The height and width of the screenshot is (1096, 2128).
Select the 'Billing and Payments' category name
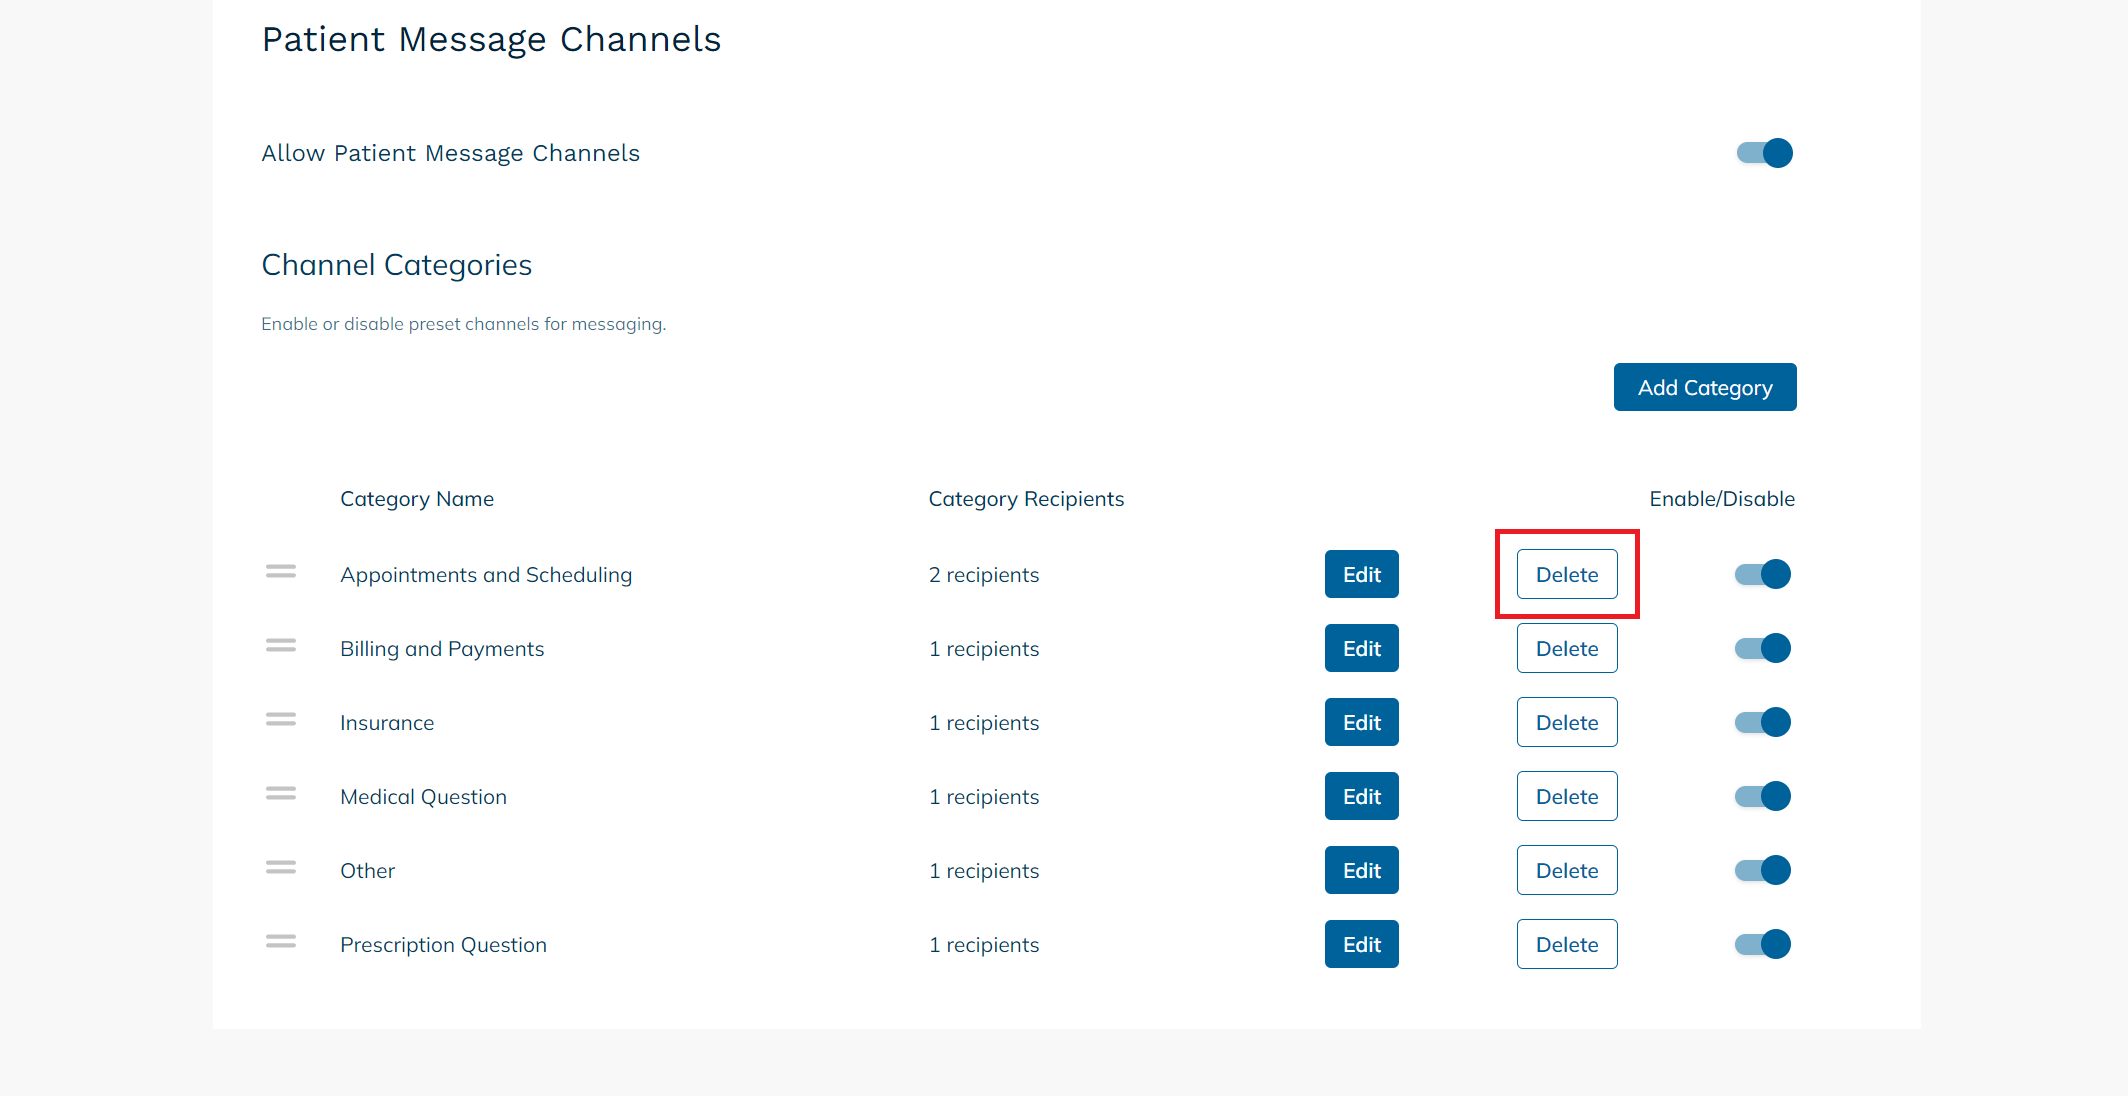[x=442, y=649]
